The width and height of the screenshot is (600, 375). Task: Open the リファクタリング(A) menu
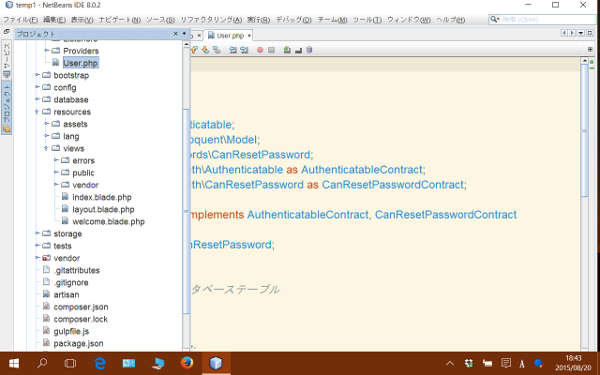[x=211, y=20]
